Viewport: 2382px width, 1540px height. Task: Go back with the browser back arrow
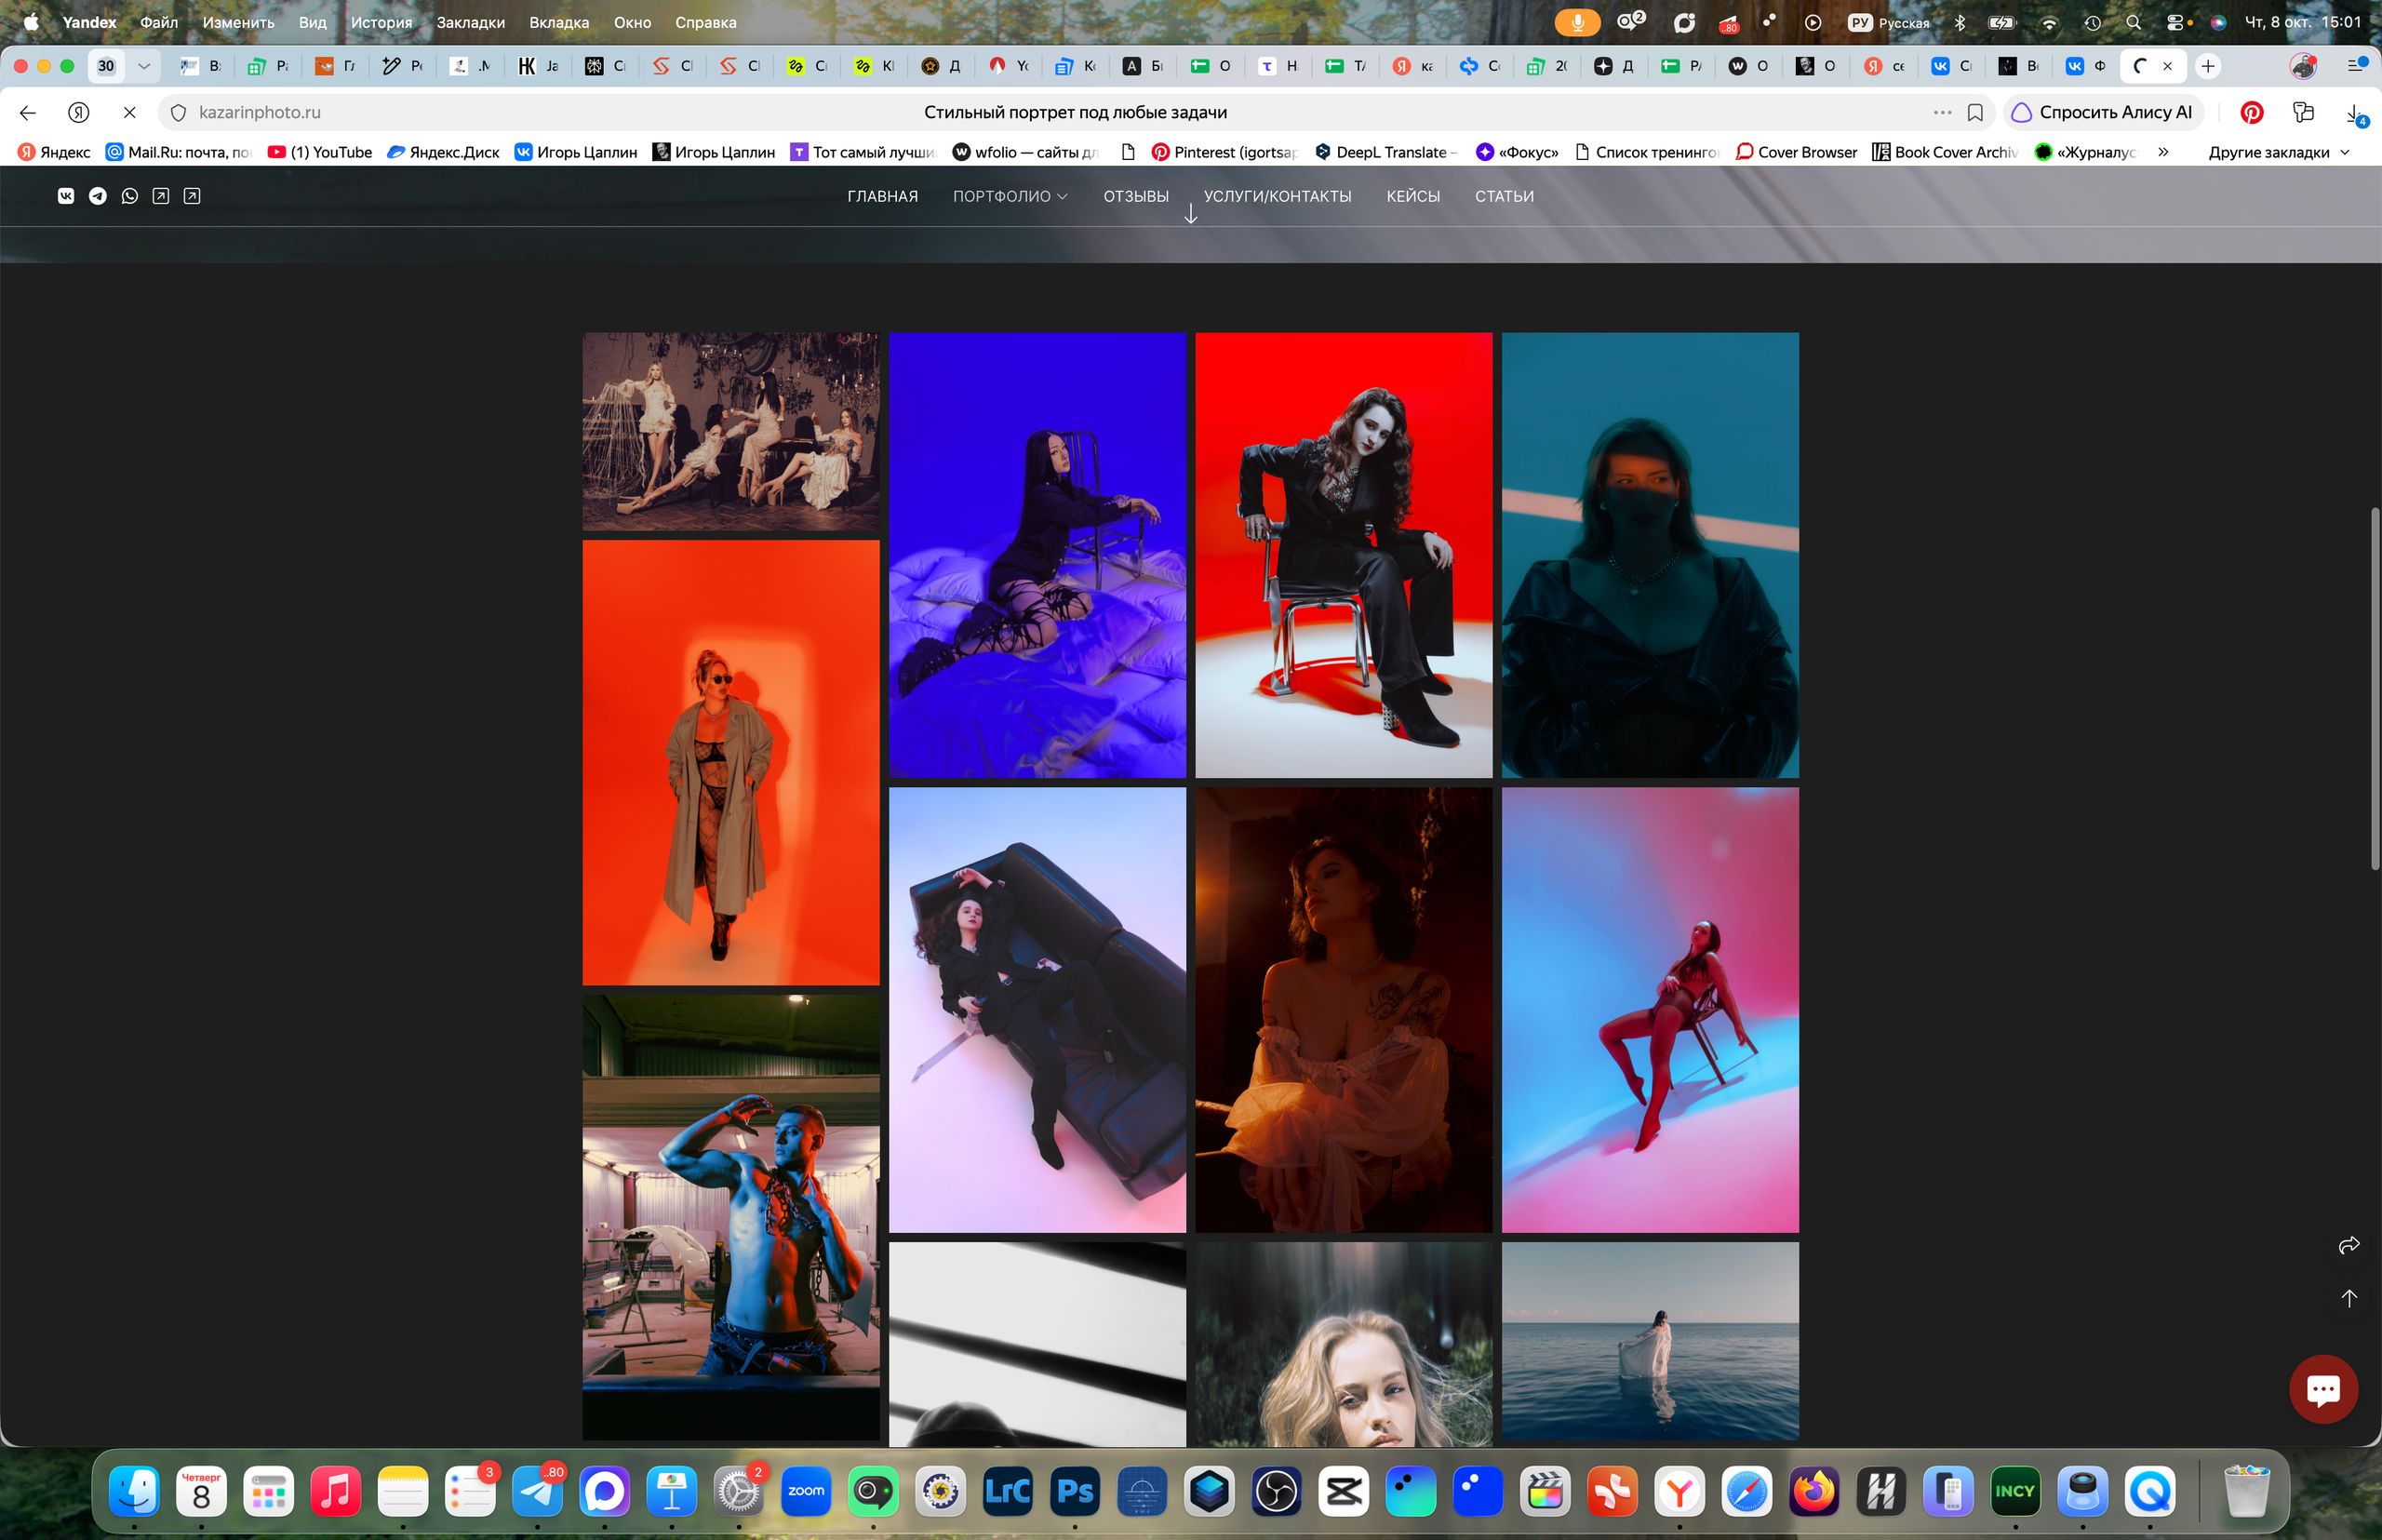click(28, 112)
